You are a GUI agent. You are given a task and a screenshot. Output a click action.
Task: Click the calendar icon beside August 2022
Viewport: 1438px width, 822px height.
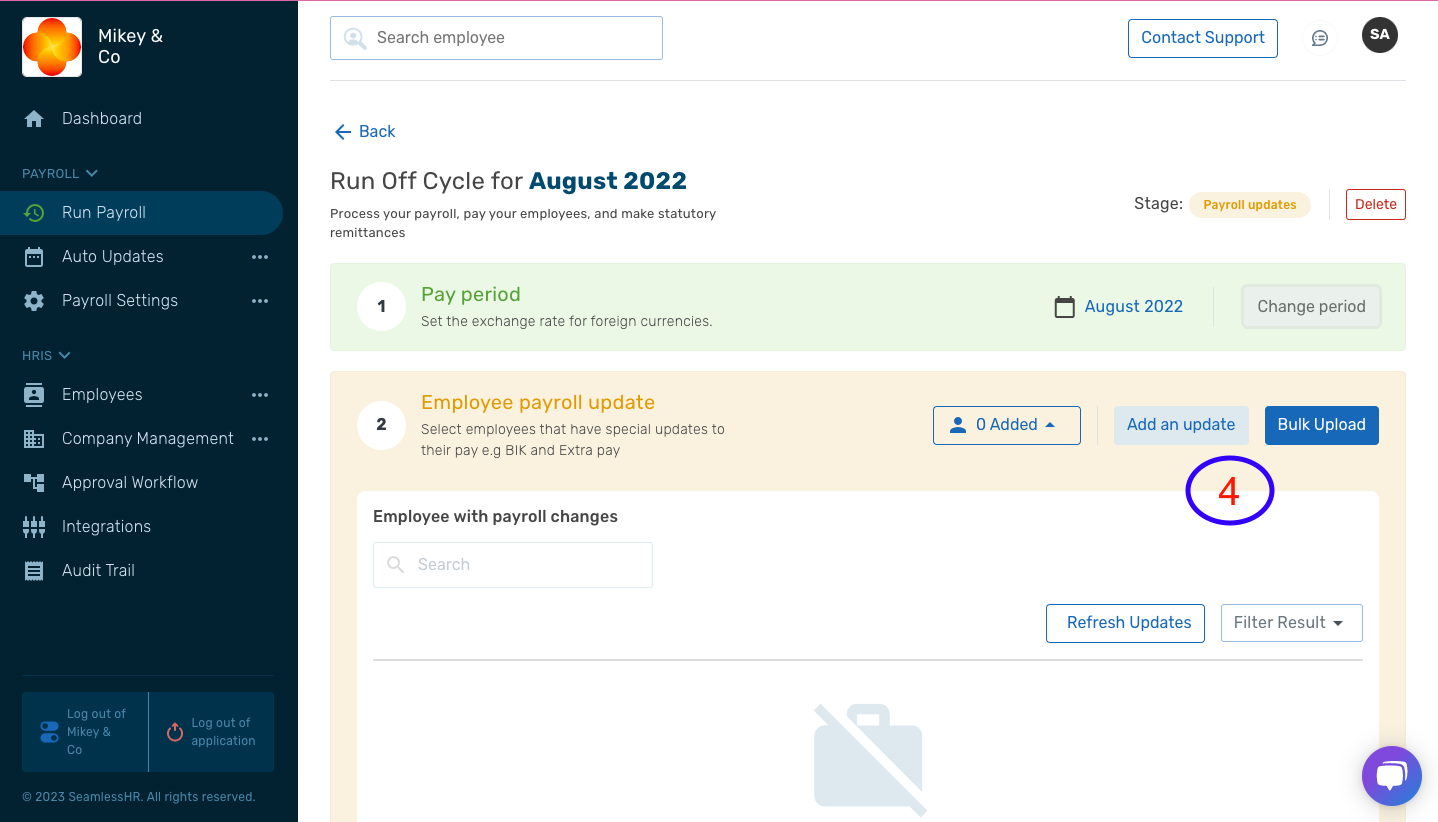point(1064,306)
